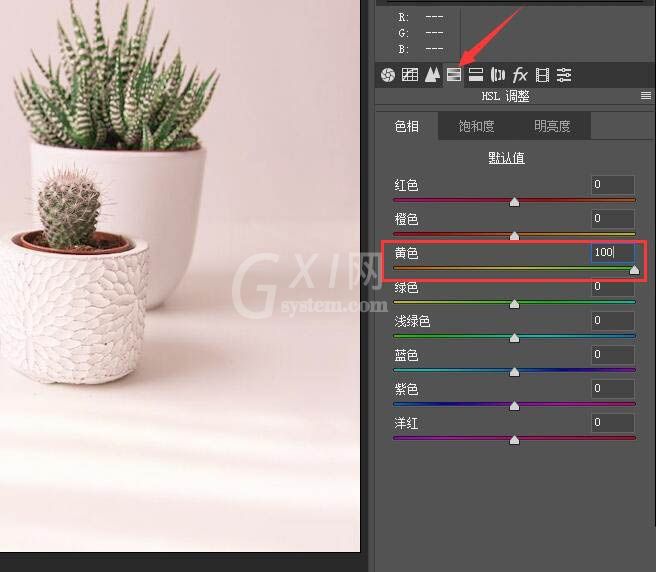Open the Effects fx panel icon

click(x=520, y=75)
